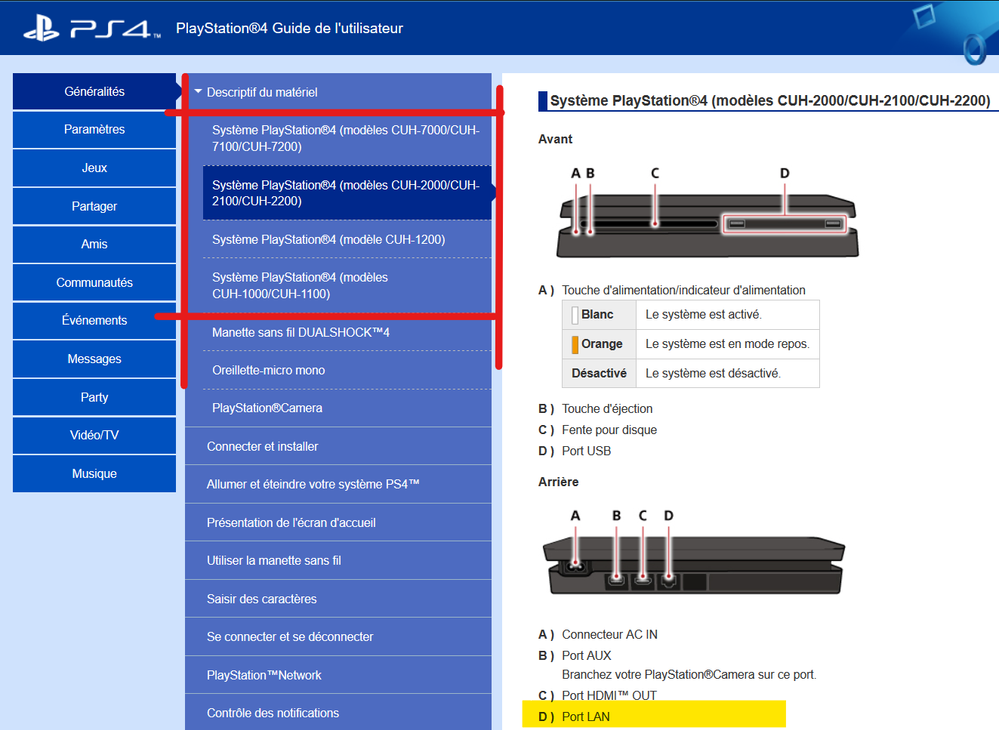Viewport: 999px width, 730px height.
Task: Click 'Le système est en mode repos.' cell
Action: [728, 344]
